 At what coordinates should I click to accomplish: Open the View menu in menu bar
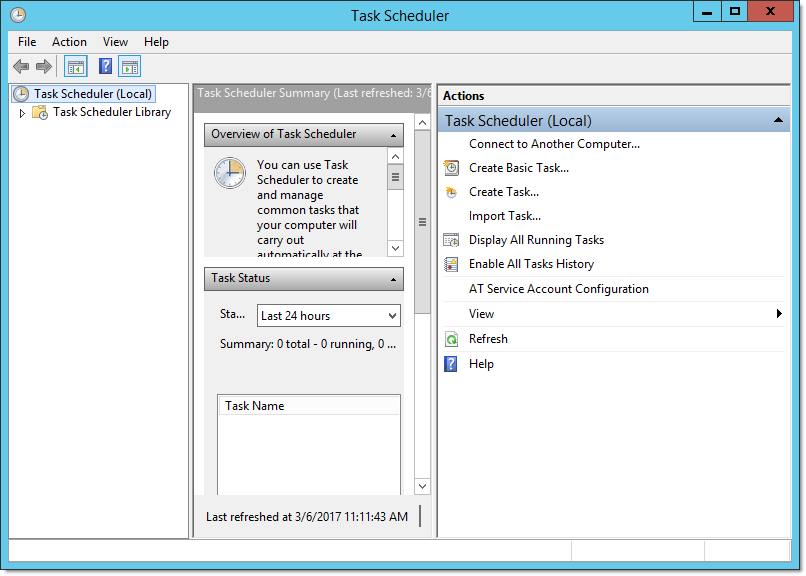[x=115, y=42]
